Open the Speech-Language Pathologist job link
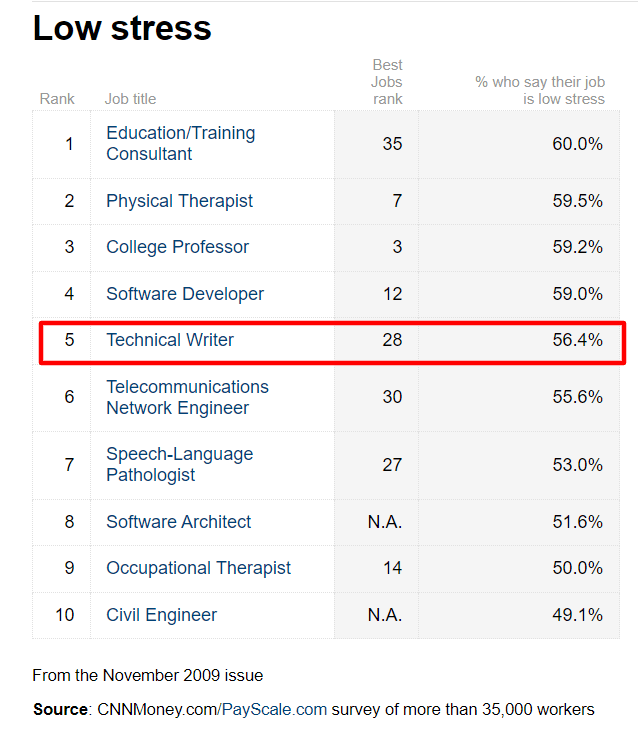This screenshot has width=638, height=732. click(x=179, y=464)
